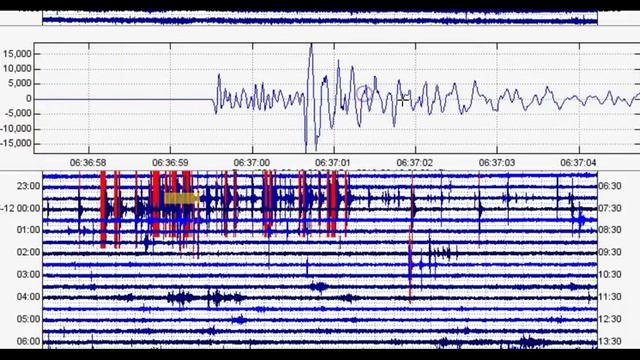Click the 06:36:58 time axis label

[x=88, y=162]
